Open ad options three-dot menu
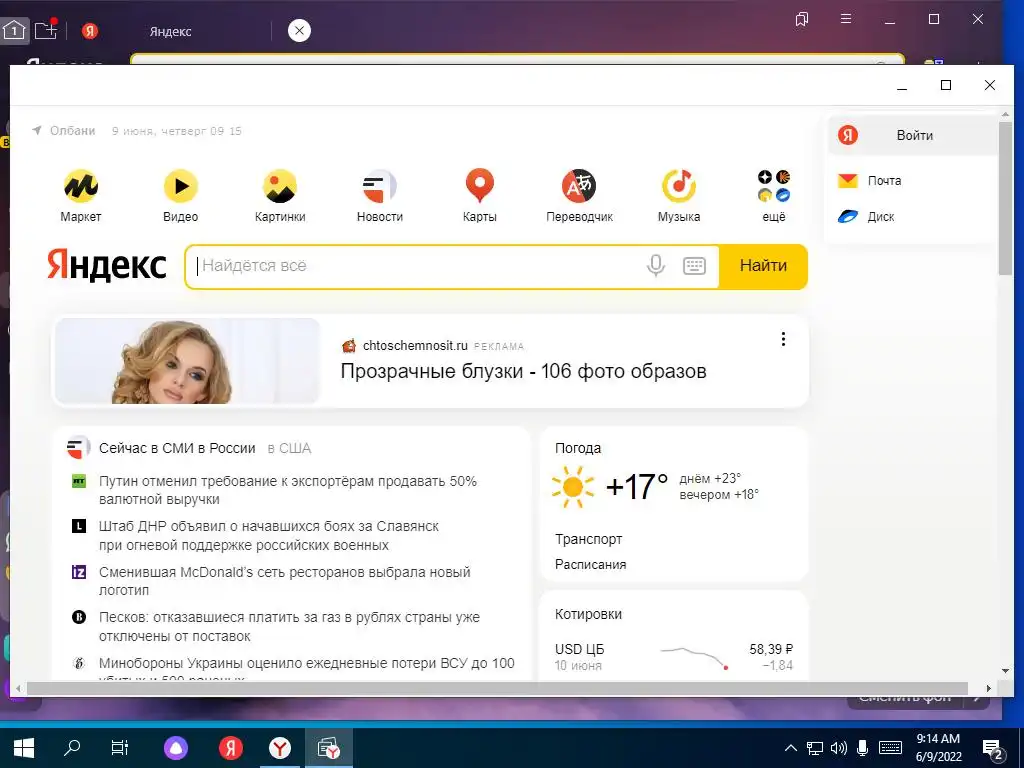Screen dimensions: 1024x768 coord(783,339)
